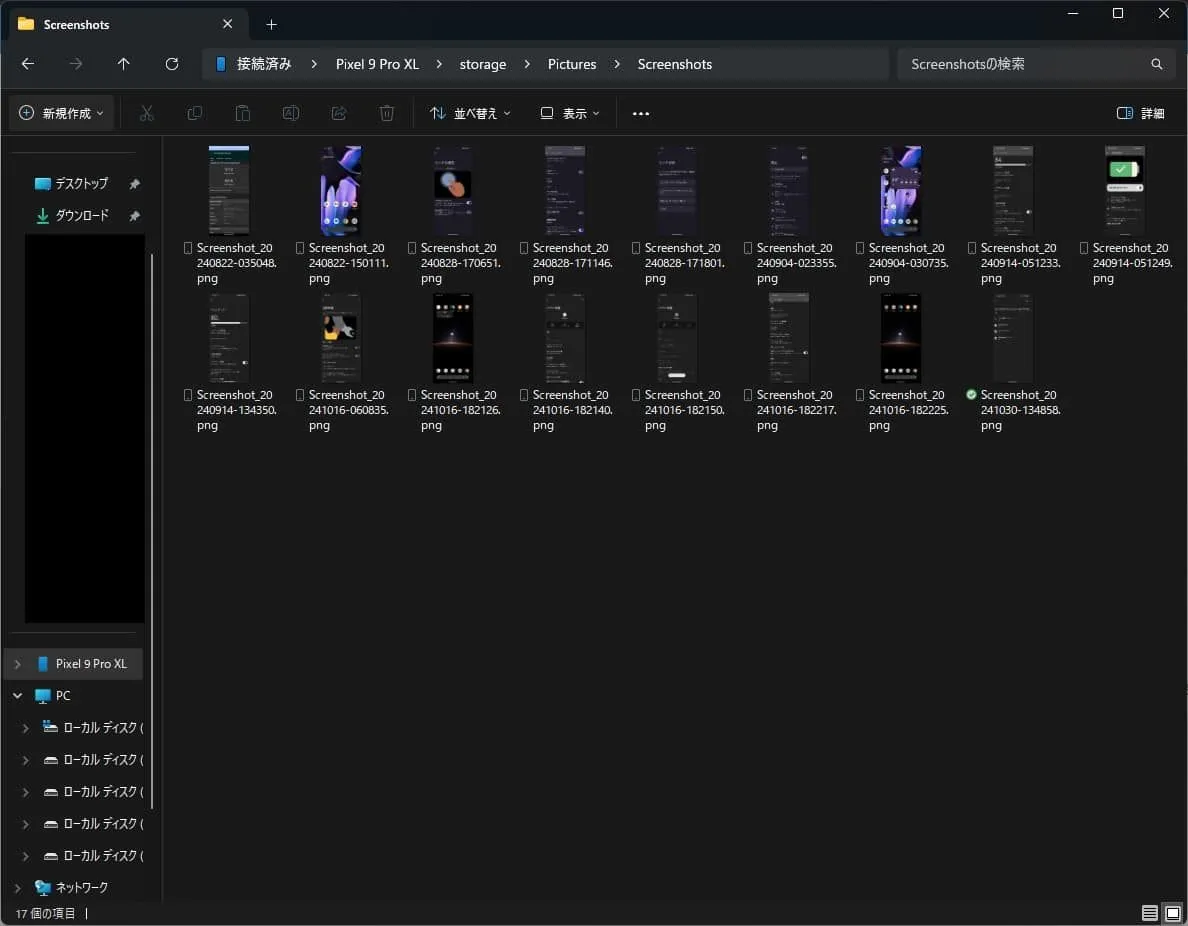Screen dimensions: 1188x926
Task: Collapse the PC tree node
Action: [17, 695]
